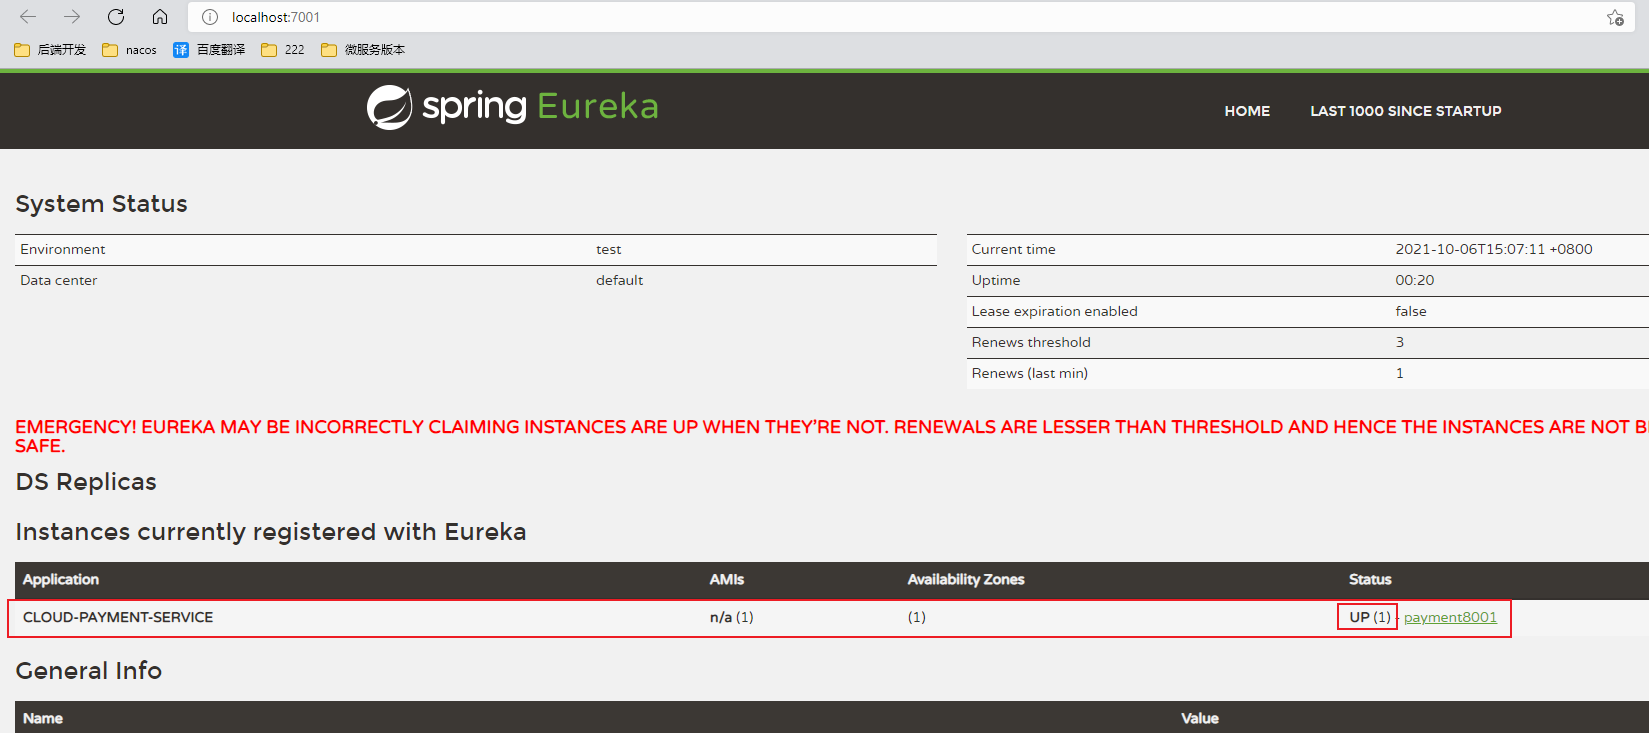Click the Environment value 'test'

pyautogui.click(x=608, y=249)
